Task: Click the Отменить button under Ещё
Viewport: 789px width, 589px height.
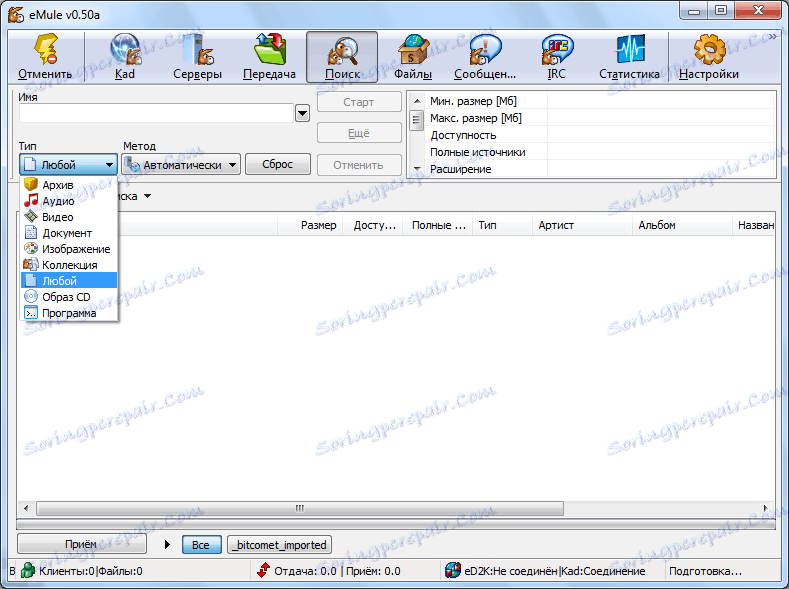Action: click(x=359, y=165)
